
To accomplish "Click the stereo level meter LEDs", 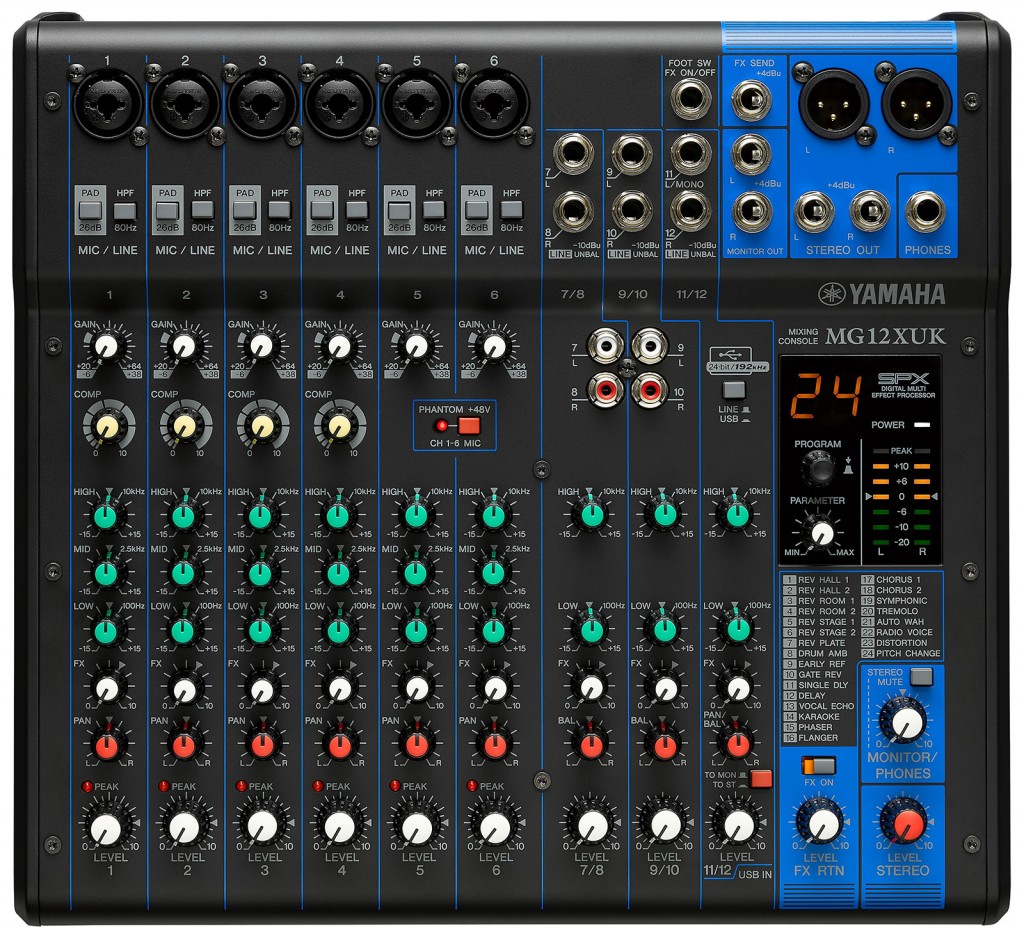I will pyautogui.click(x=901, y=497).
